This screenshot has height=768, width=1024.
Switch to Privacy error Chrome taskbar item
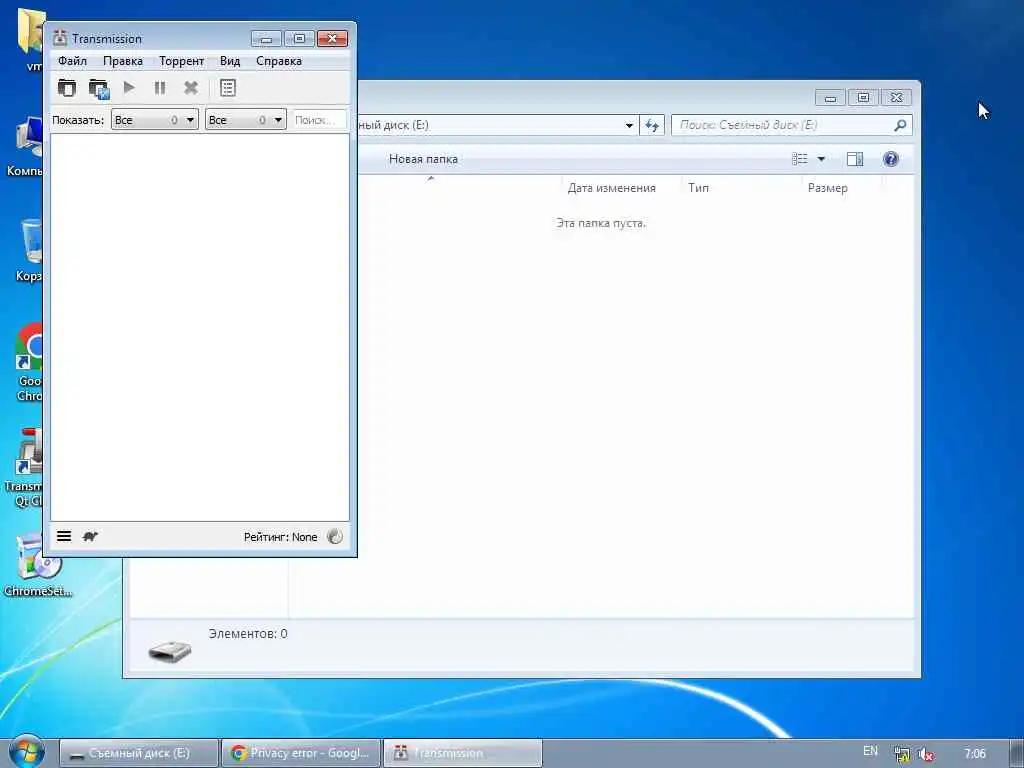tap(300, 753)
